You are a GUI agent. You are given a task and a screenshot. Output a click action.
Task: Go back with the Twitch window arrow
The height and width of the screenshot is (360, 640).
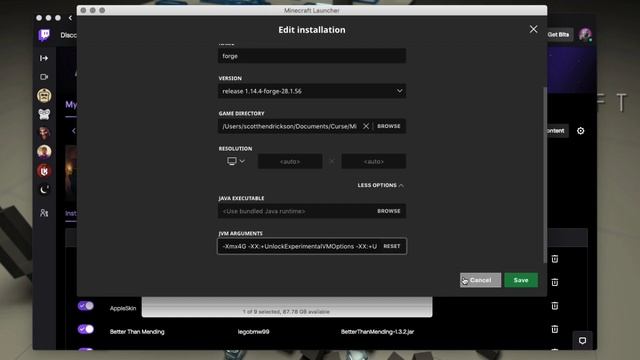[70, 18]
